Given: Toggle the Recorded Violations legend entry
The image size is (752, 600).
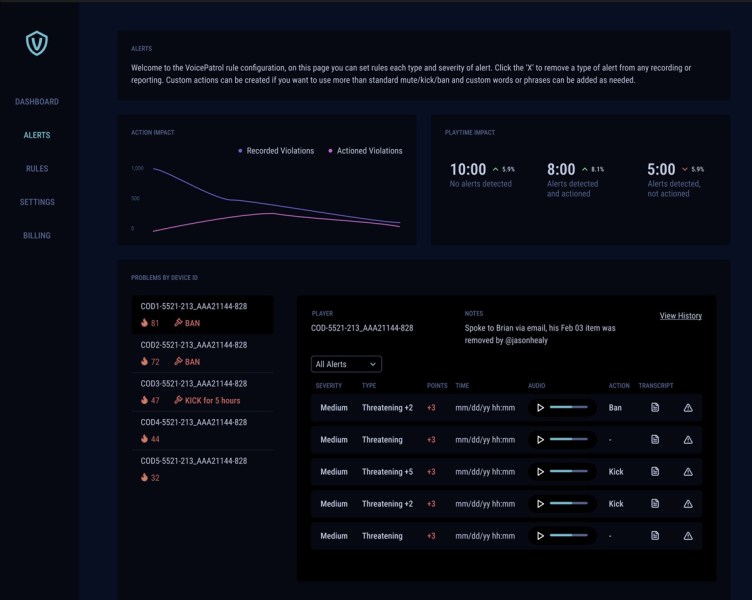Looking at the screenshot, I should pos(276,151).
